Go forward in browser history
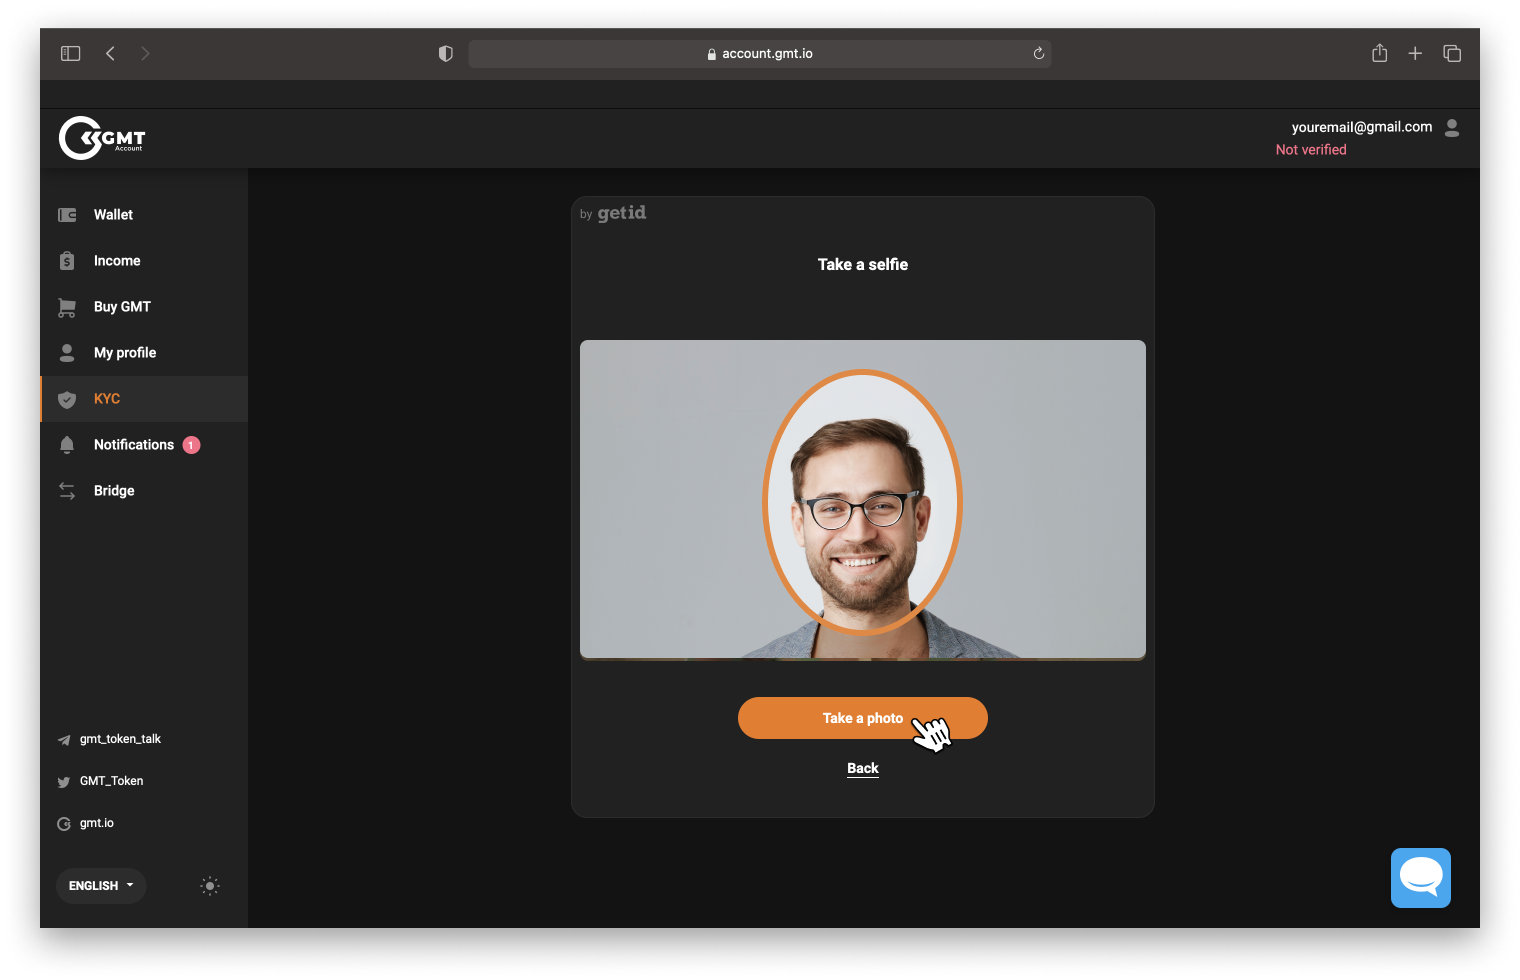The height and width of the screenshot is (980, 1520). [x=145, y=54]
